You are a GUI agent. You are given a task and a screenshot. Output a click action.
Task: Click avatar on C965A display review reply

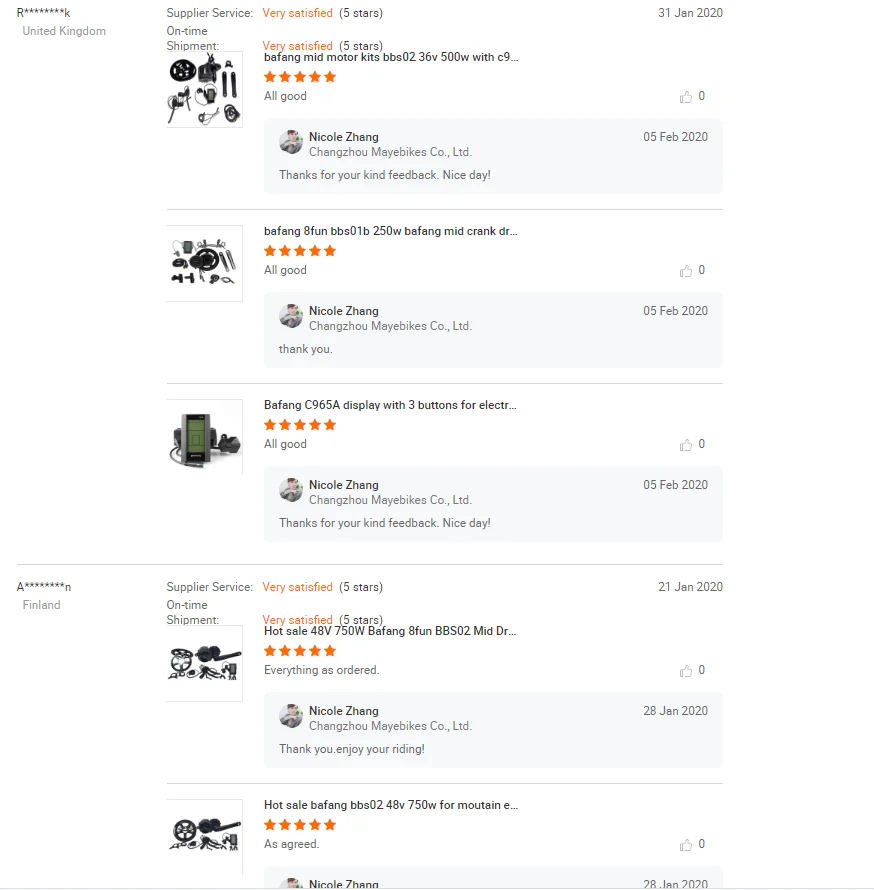291,490
